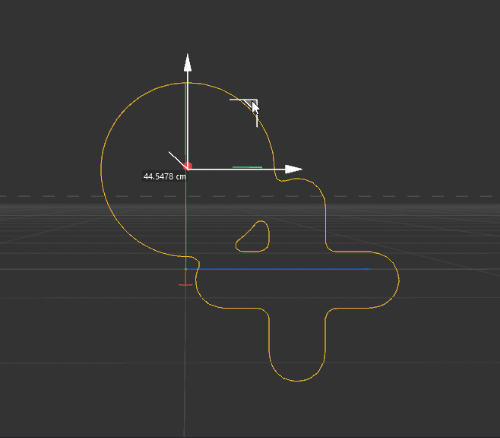Click the upward-pointing white axis arrowhead

188,62
